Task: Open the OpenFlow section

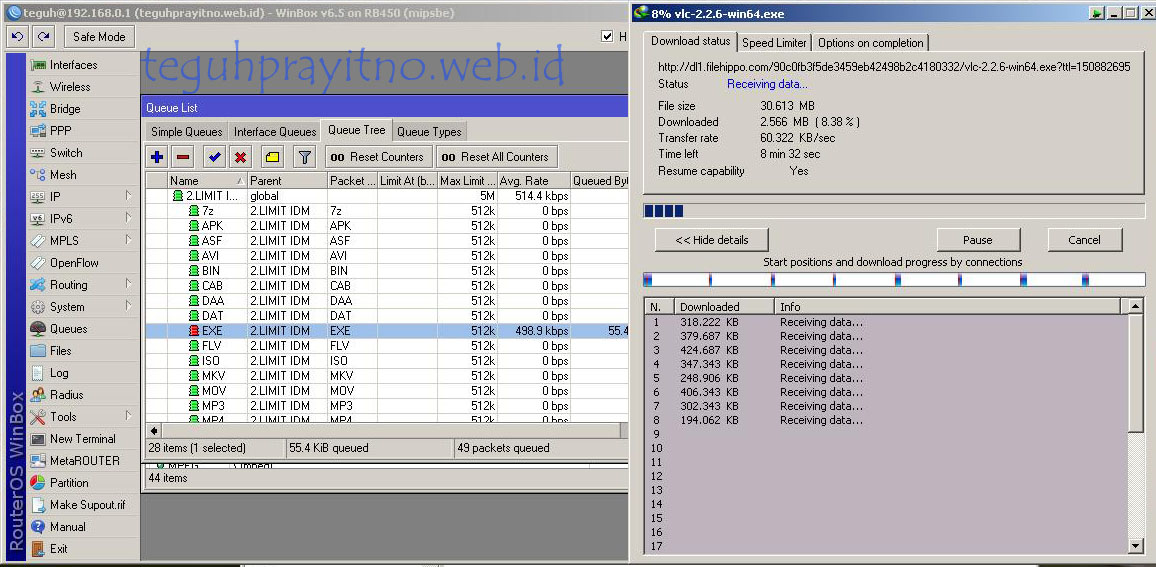Action: 74,263
